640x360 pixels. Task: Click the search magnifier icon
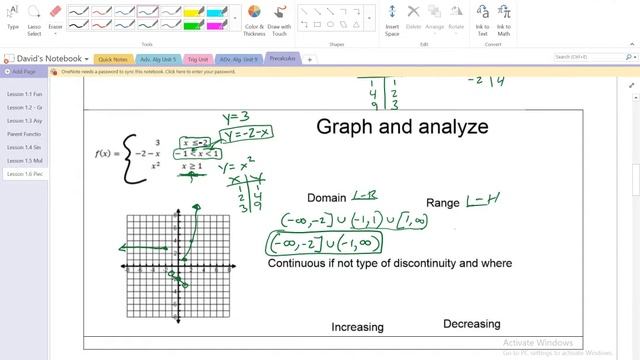tap(629, 57)
